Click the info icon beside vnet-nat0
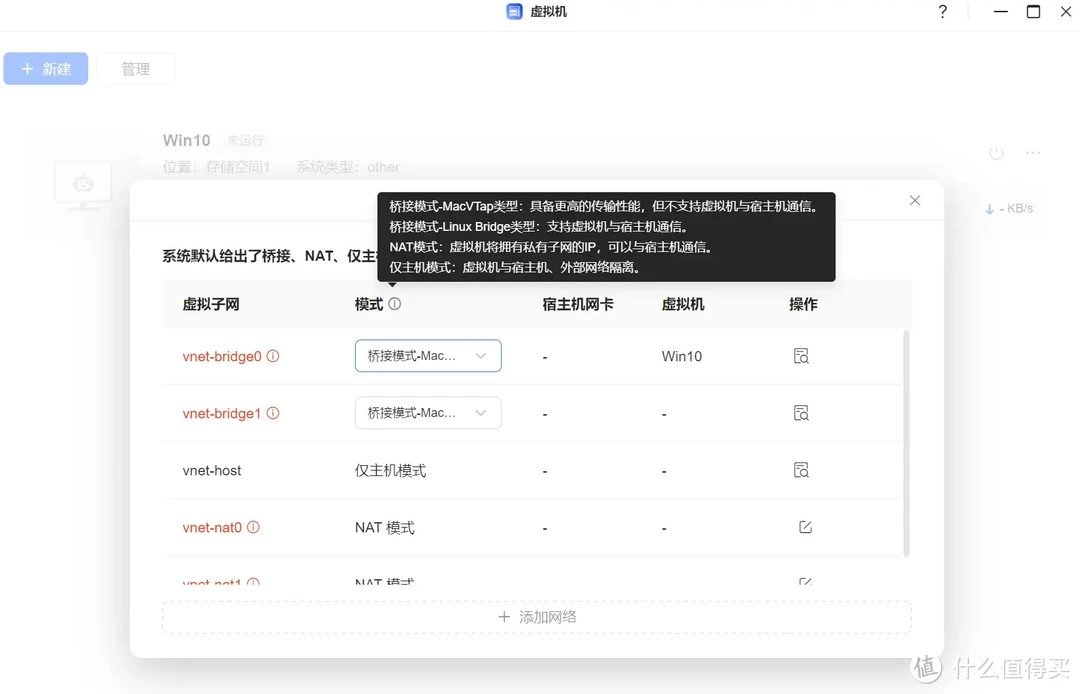 click(254, 527)
